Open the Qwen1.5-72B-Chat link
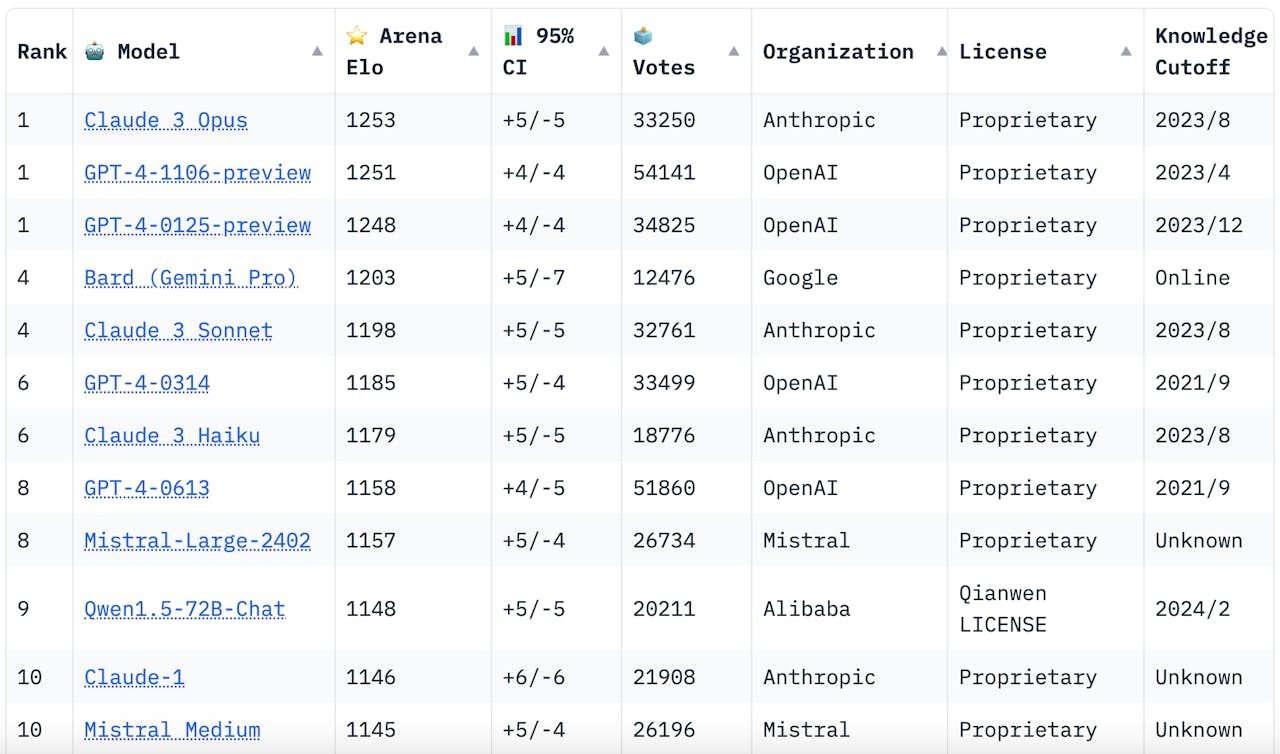Image resolution: width=1280 pixels, height=754 pixels. point(185,608)
